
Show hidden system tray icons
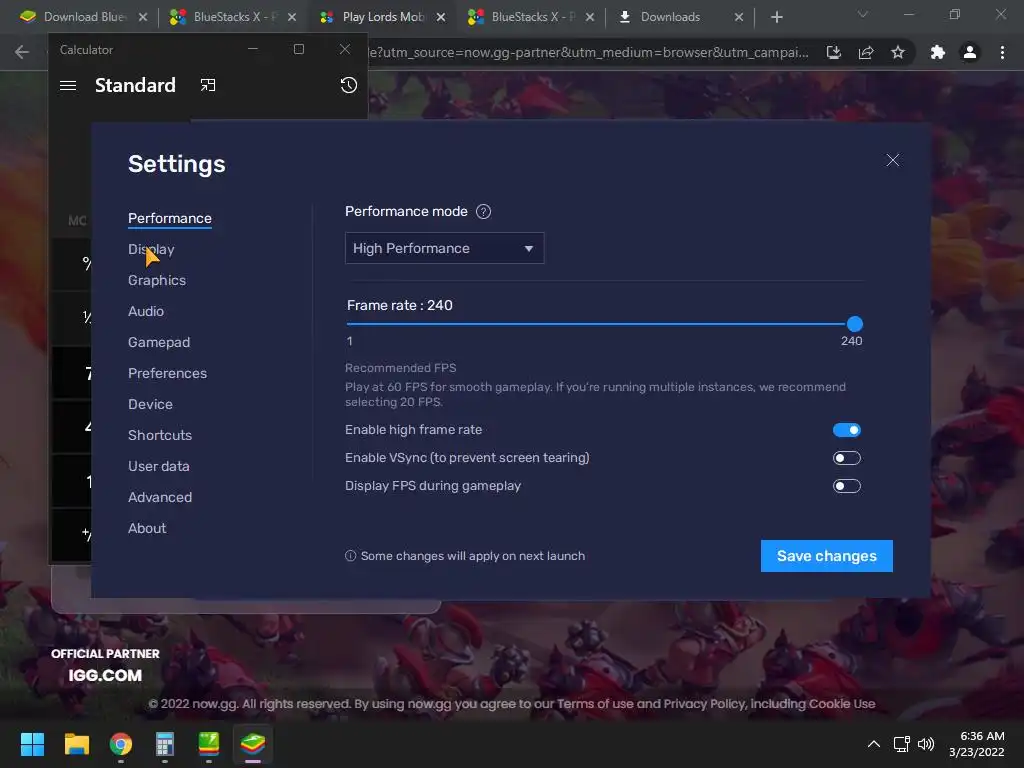[873, 744]
